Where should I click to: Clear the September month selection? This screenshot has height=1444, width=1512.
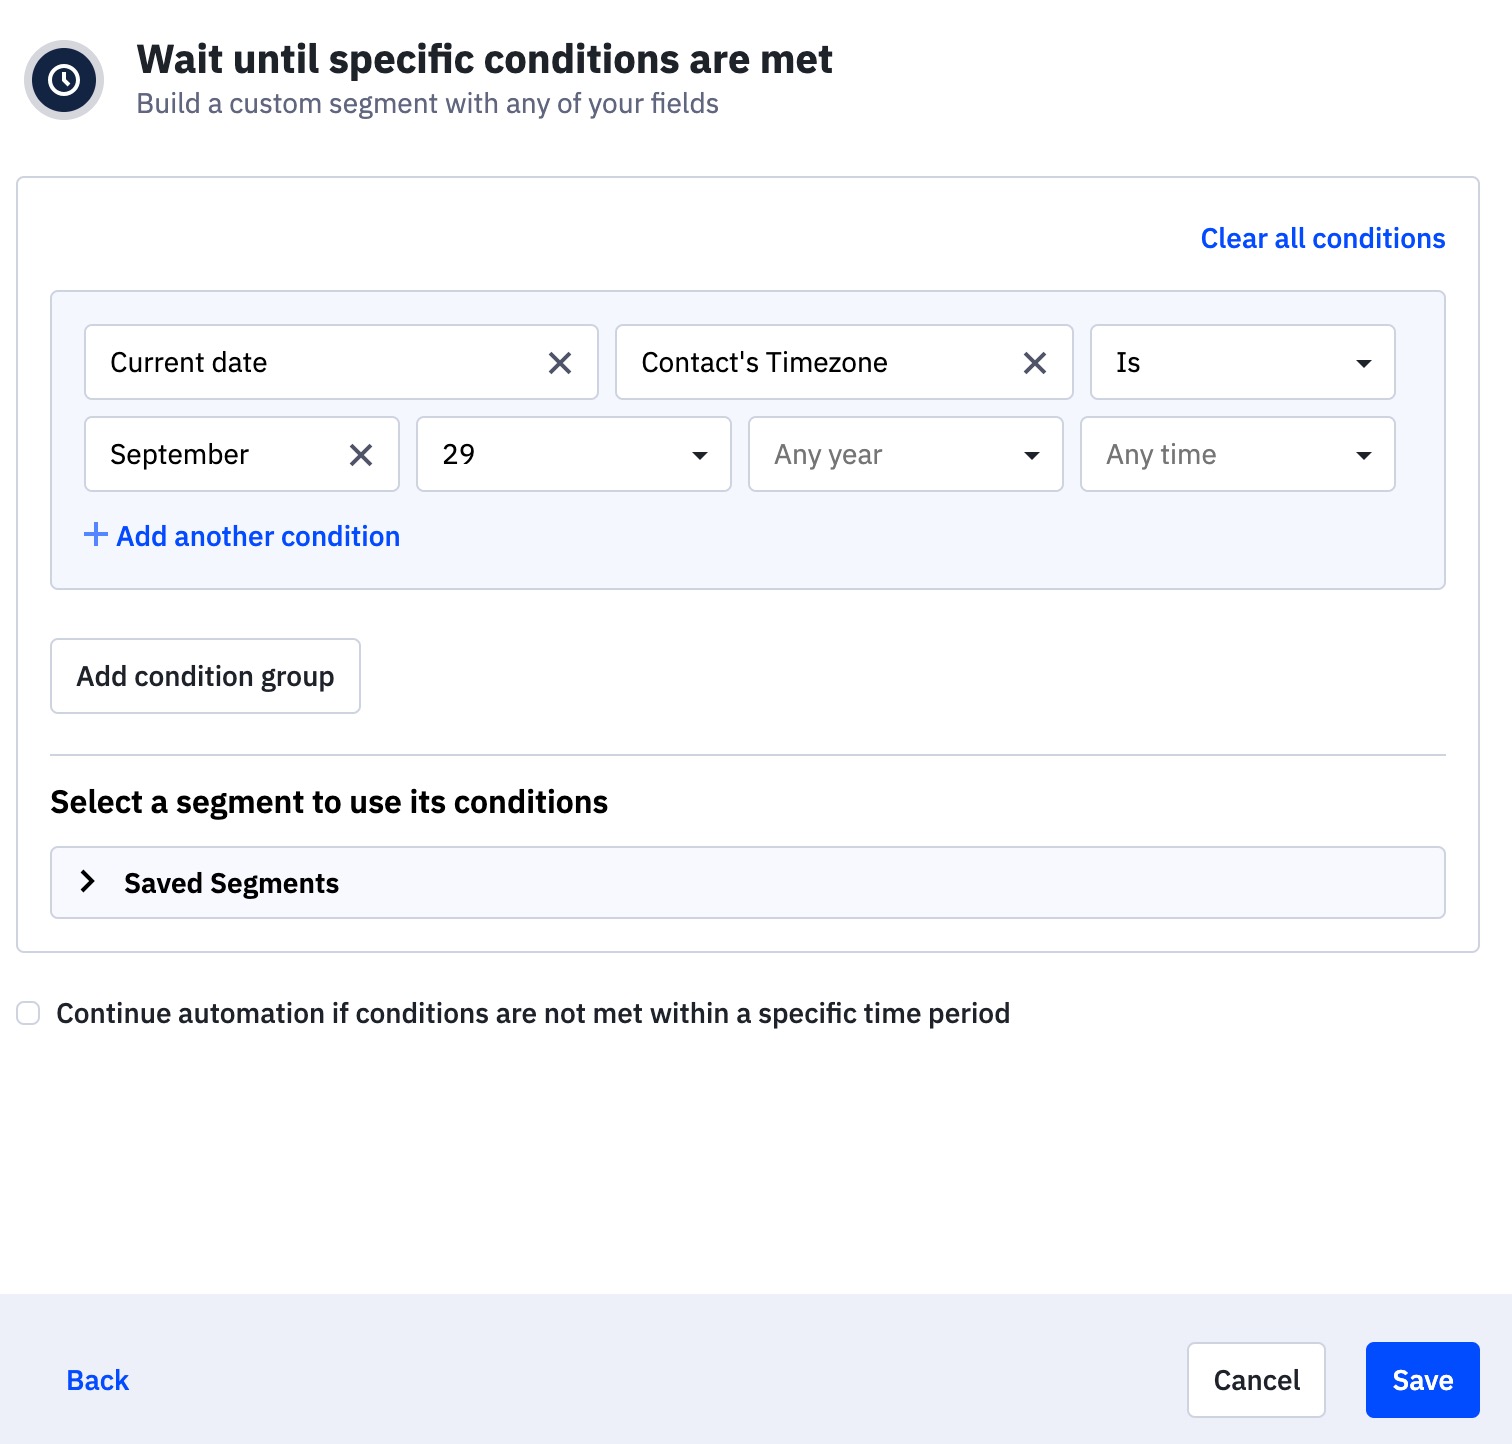[x=361, y=455]
